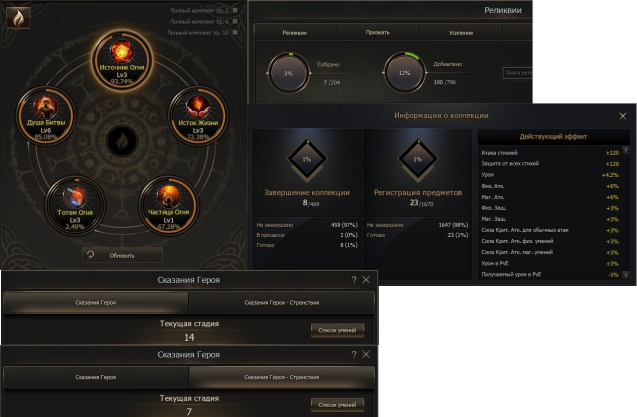Switch to Сказания Героя - Странствия tab

[282, 303]
